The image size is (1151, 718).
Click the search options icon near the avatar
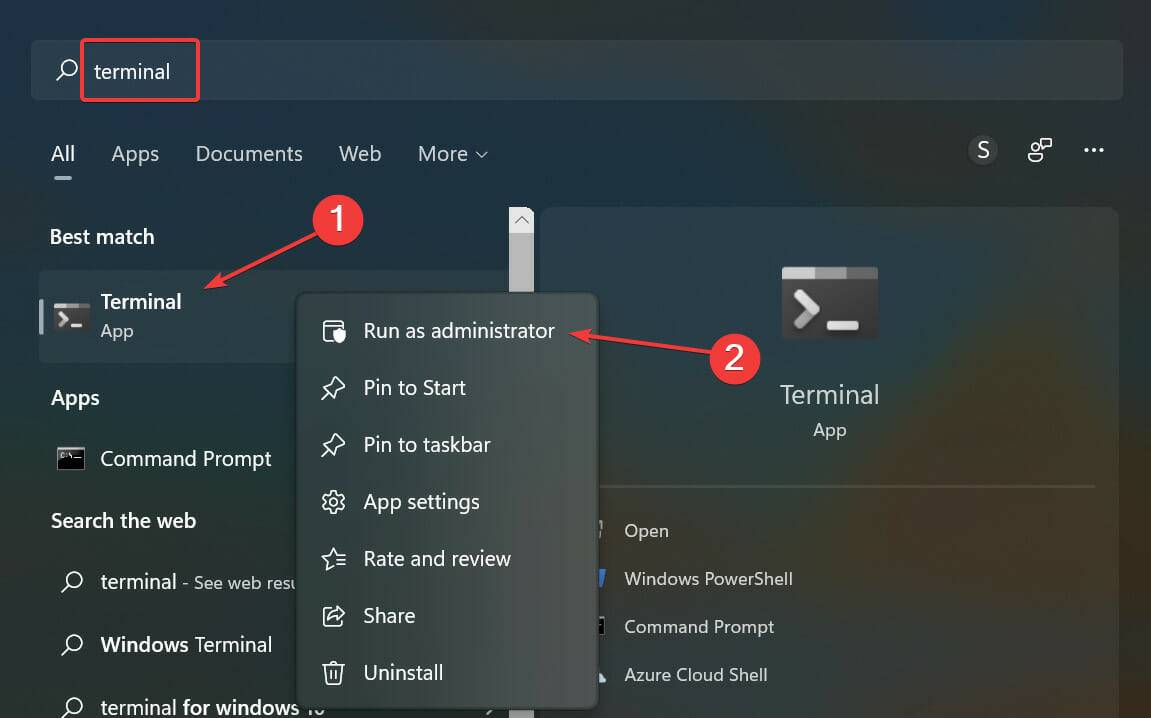point(1039,149)
